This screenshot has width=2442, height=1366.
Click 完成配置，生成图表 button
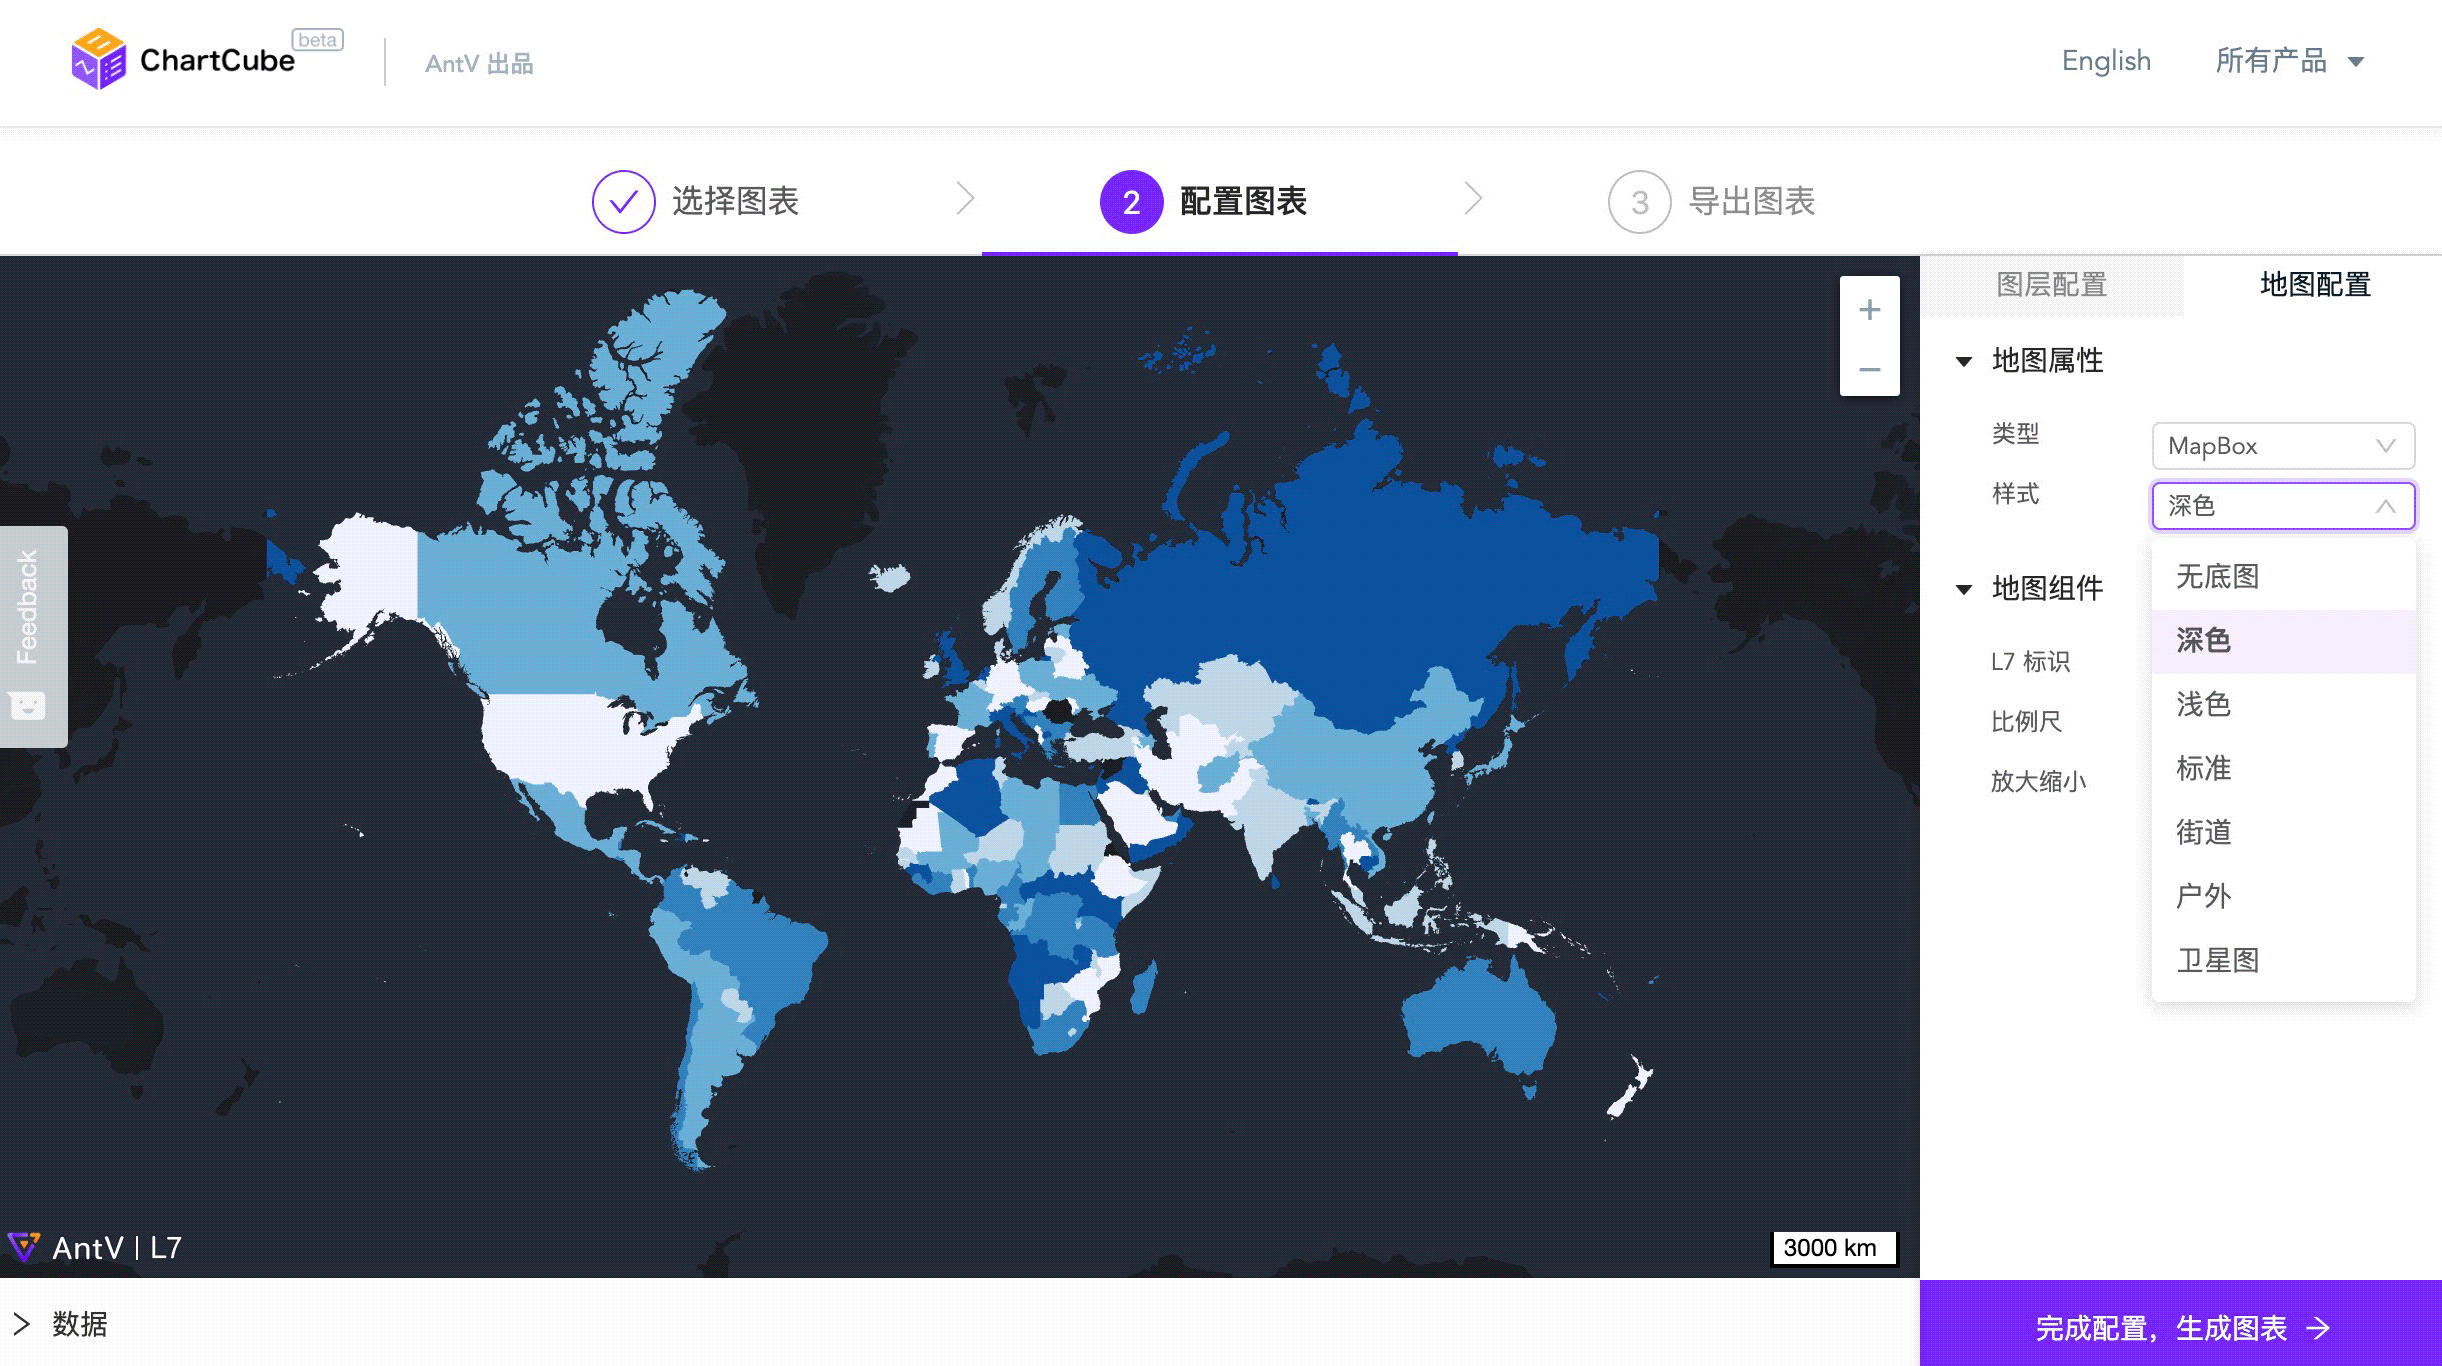(x=2181, y=1327)
